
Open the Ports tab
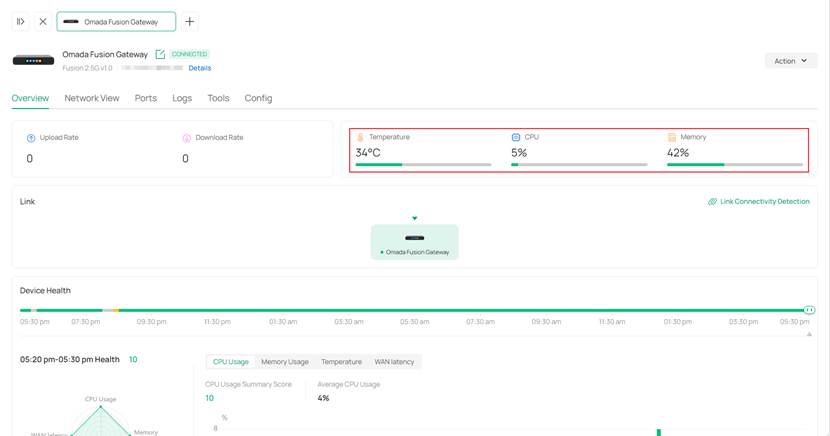146,98
